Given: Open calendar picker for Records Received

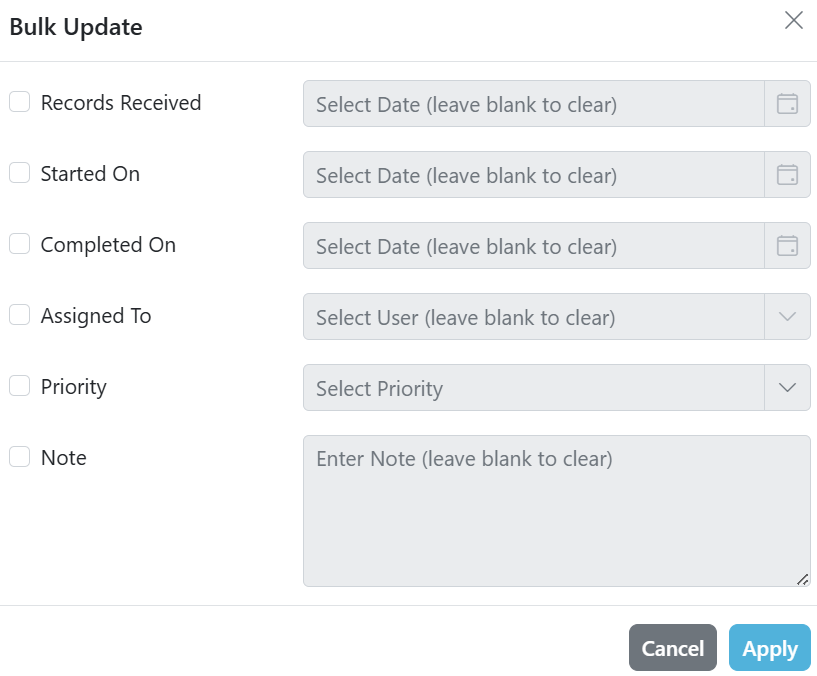Looking at the screenshot, I should (x=787, y=103).
